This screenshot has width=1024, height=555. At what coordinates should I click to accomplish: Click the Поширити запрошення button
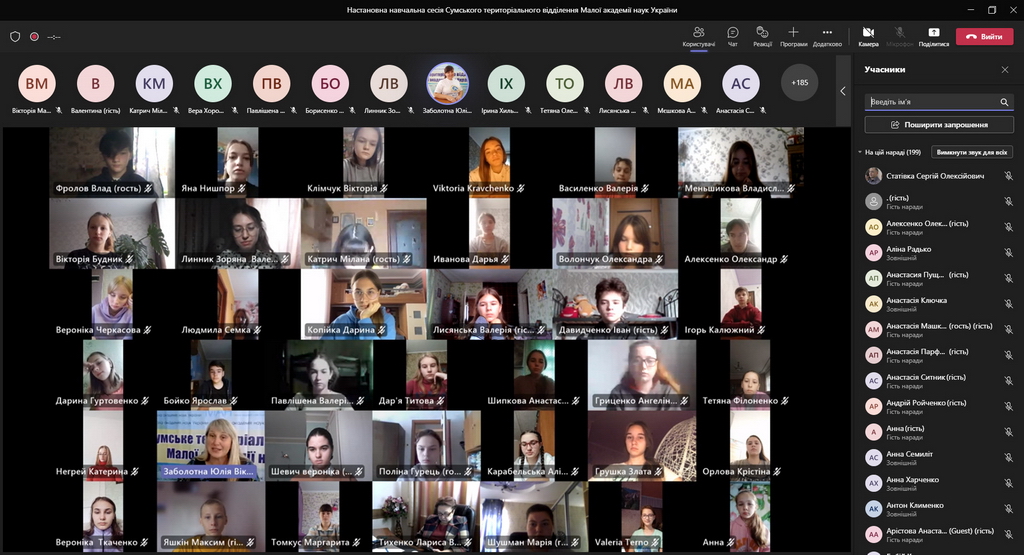coord(939,125)
